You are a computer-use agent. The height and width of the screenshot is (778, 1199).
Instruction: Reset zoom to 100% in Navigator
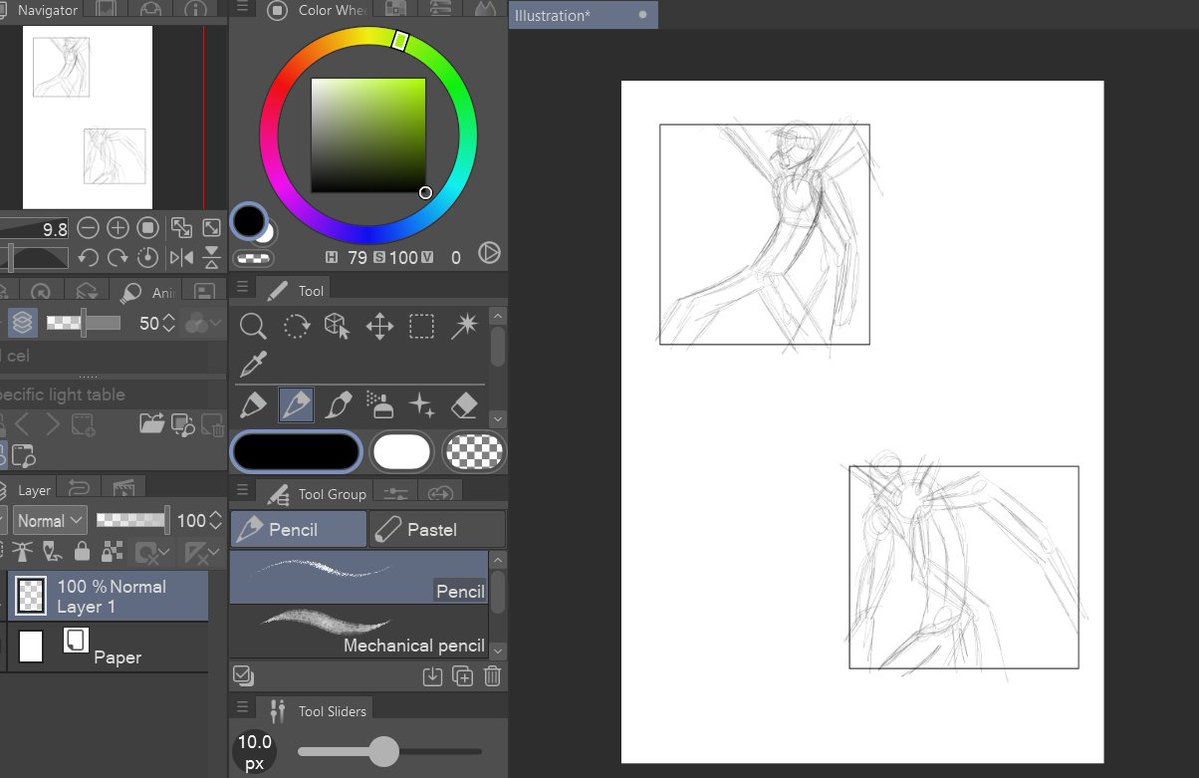(148, 228)
